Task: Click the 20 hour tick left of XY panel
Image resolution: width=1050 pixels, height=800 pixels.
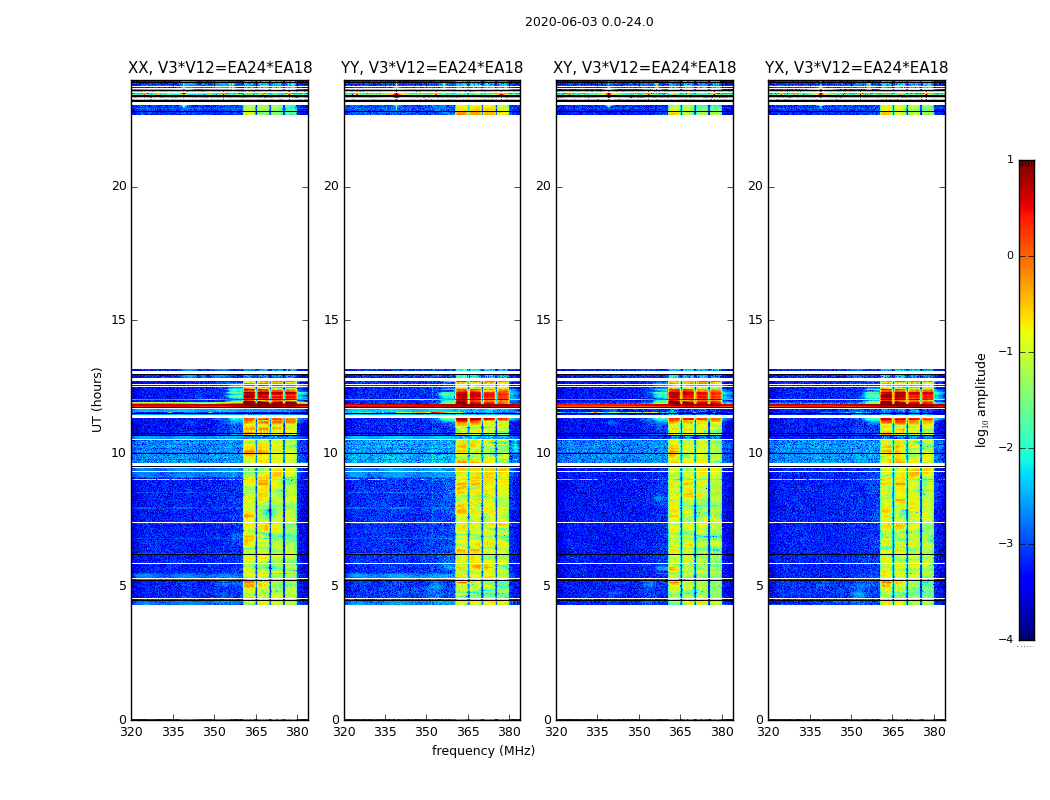Action: (x=543, y=186)
